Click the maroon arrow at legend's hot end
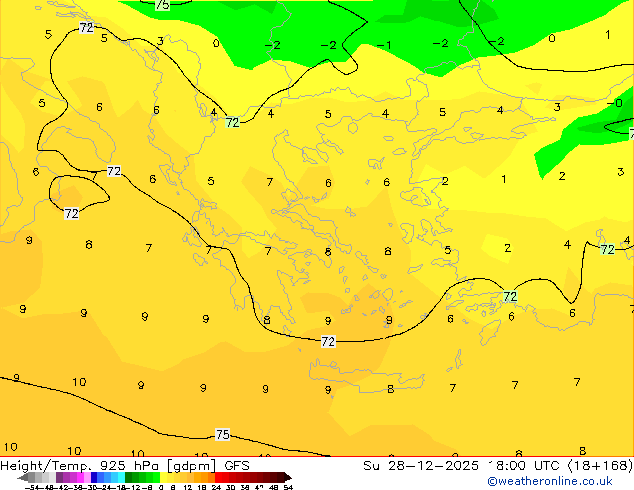Screen dimensions: 634x490 (288, 477)
